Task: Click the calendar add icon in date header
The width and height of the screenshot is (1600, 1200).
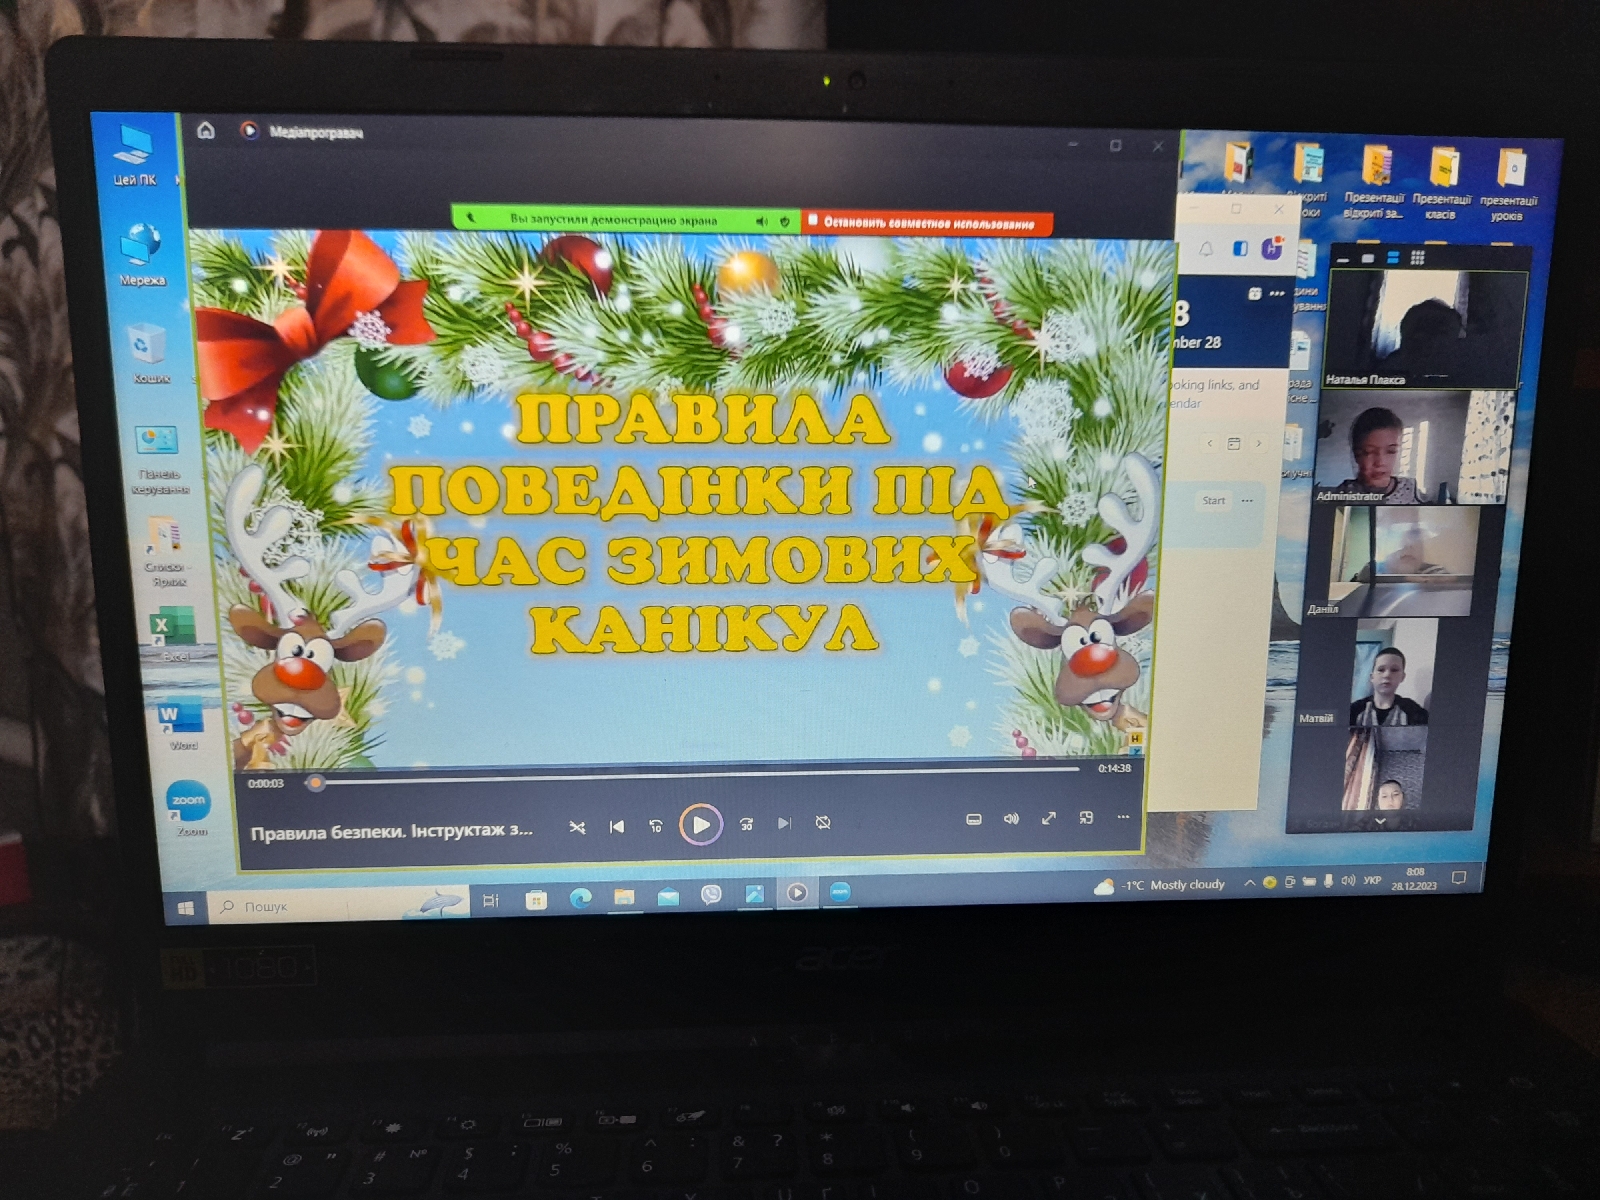Action: coord(1255,294)
